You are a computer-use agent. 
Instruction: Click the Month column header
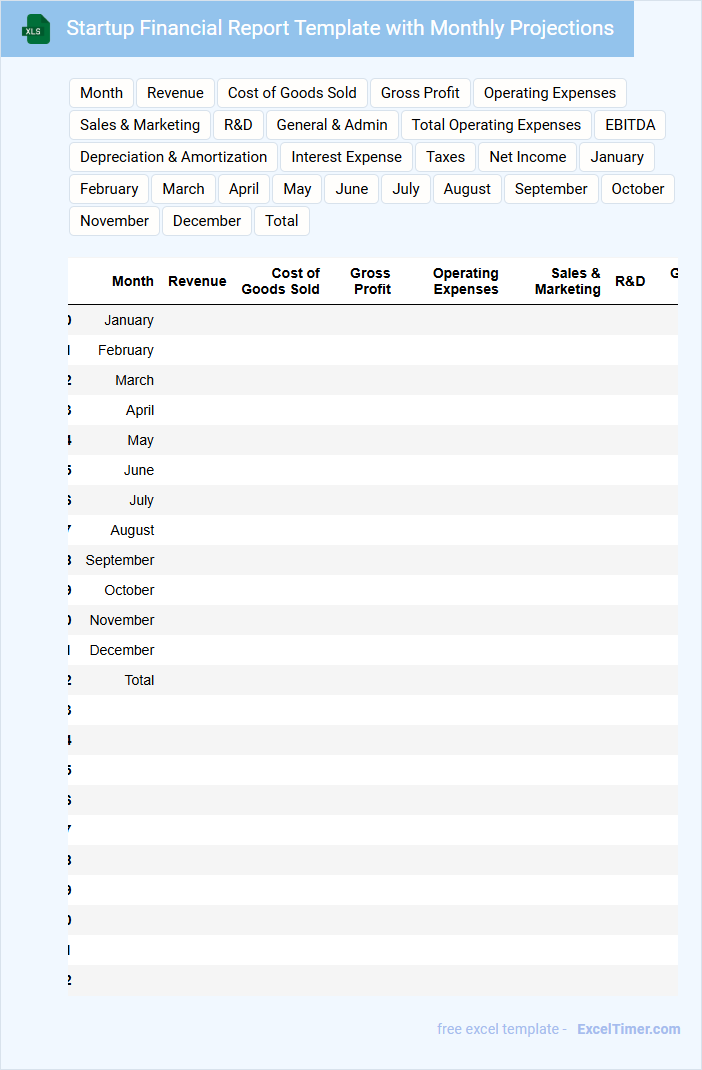click(x=132, y=281)
